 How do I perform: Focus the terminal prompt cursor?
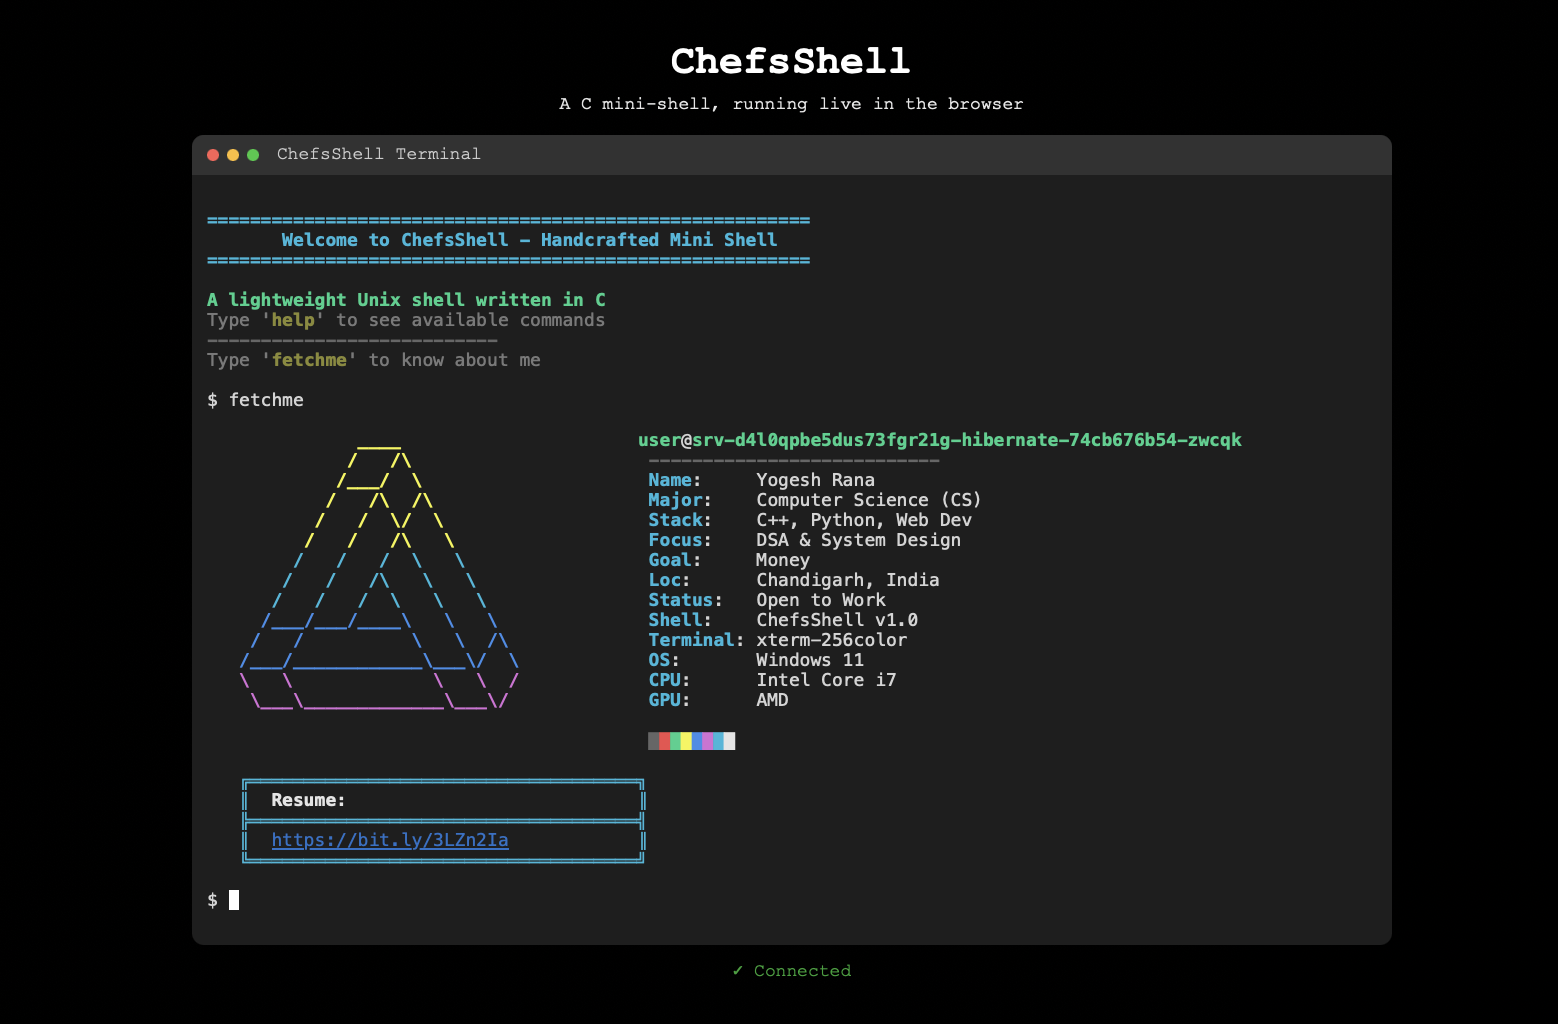click(234, 900)
